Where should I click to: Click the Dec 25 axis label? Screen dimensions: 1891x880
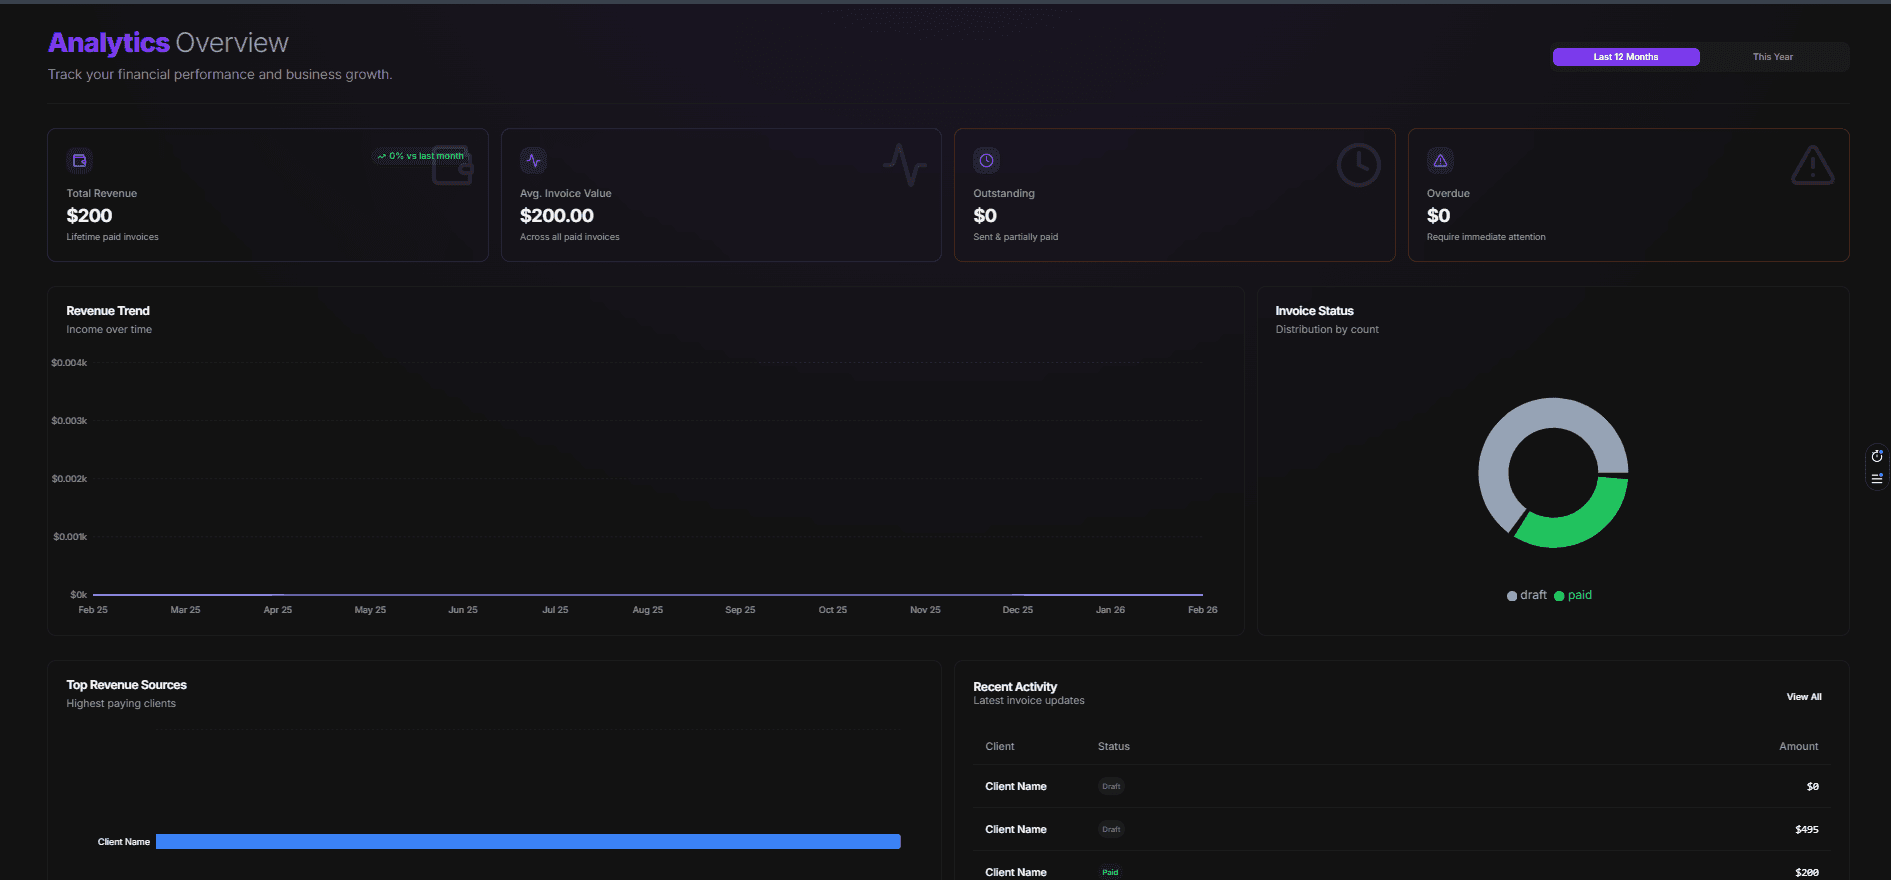(1018, 610)
